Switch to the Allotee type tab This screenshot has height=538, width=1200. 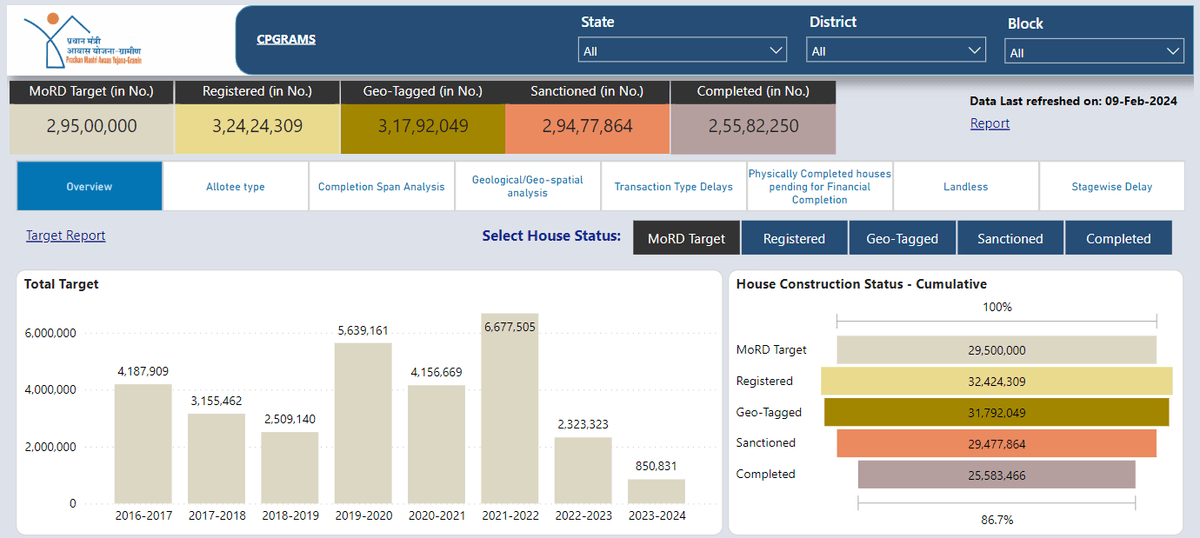coord(235,187)
